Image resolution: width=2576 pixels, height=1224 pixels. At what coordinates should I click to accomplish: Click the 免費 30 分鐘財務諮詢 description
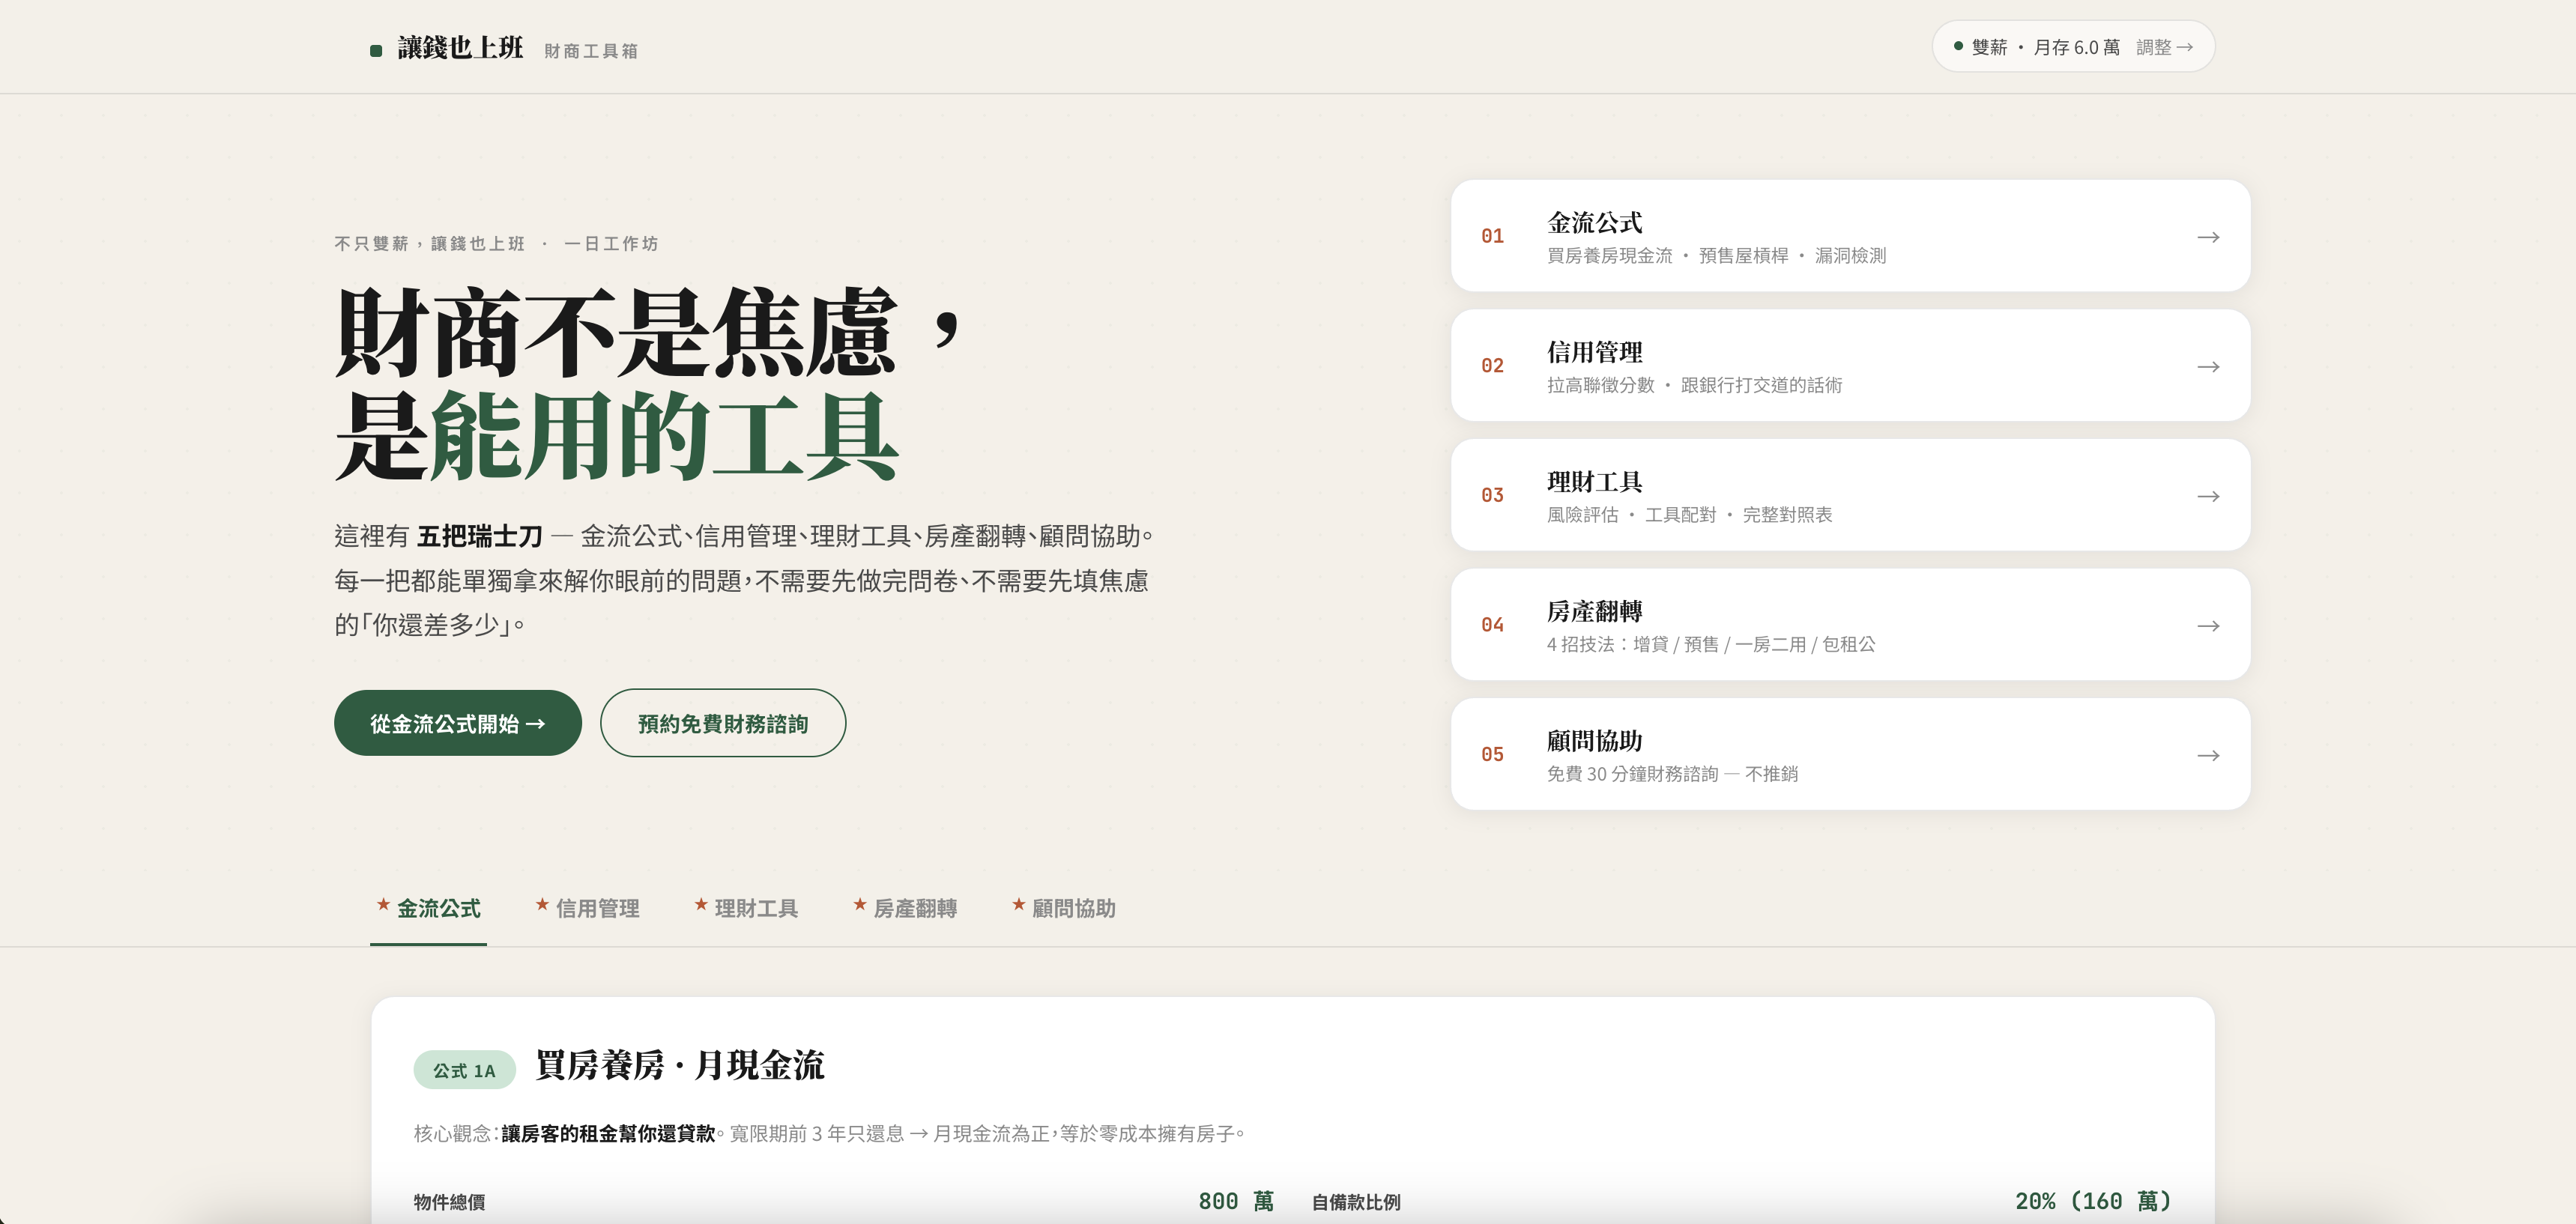pos(1672,774)
